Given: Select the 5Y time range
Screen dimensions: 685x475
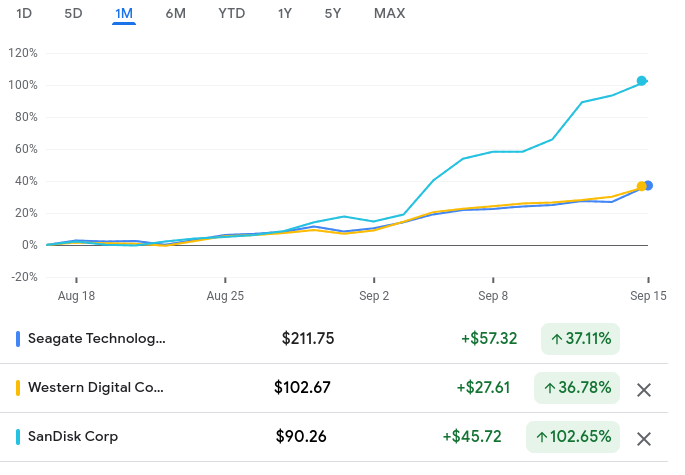Looking at the screenshot, I should (333, 13).
